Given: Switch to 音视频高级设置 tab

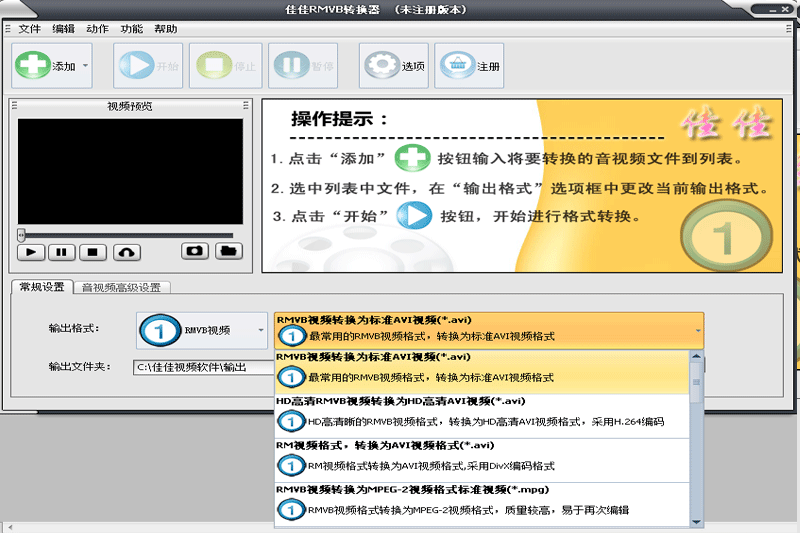Looking at the screenshot, I should point(121,288).
